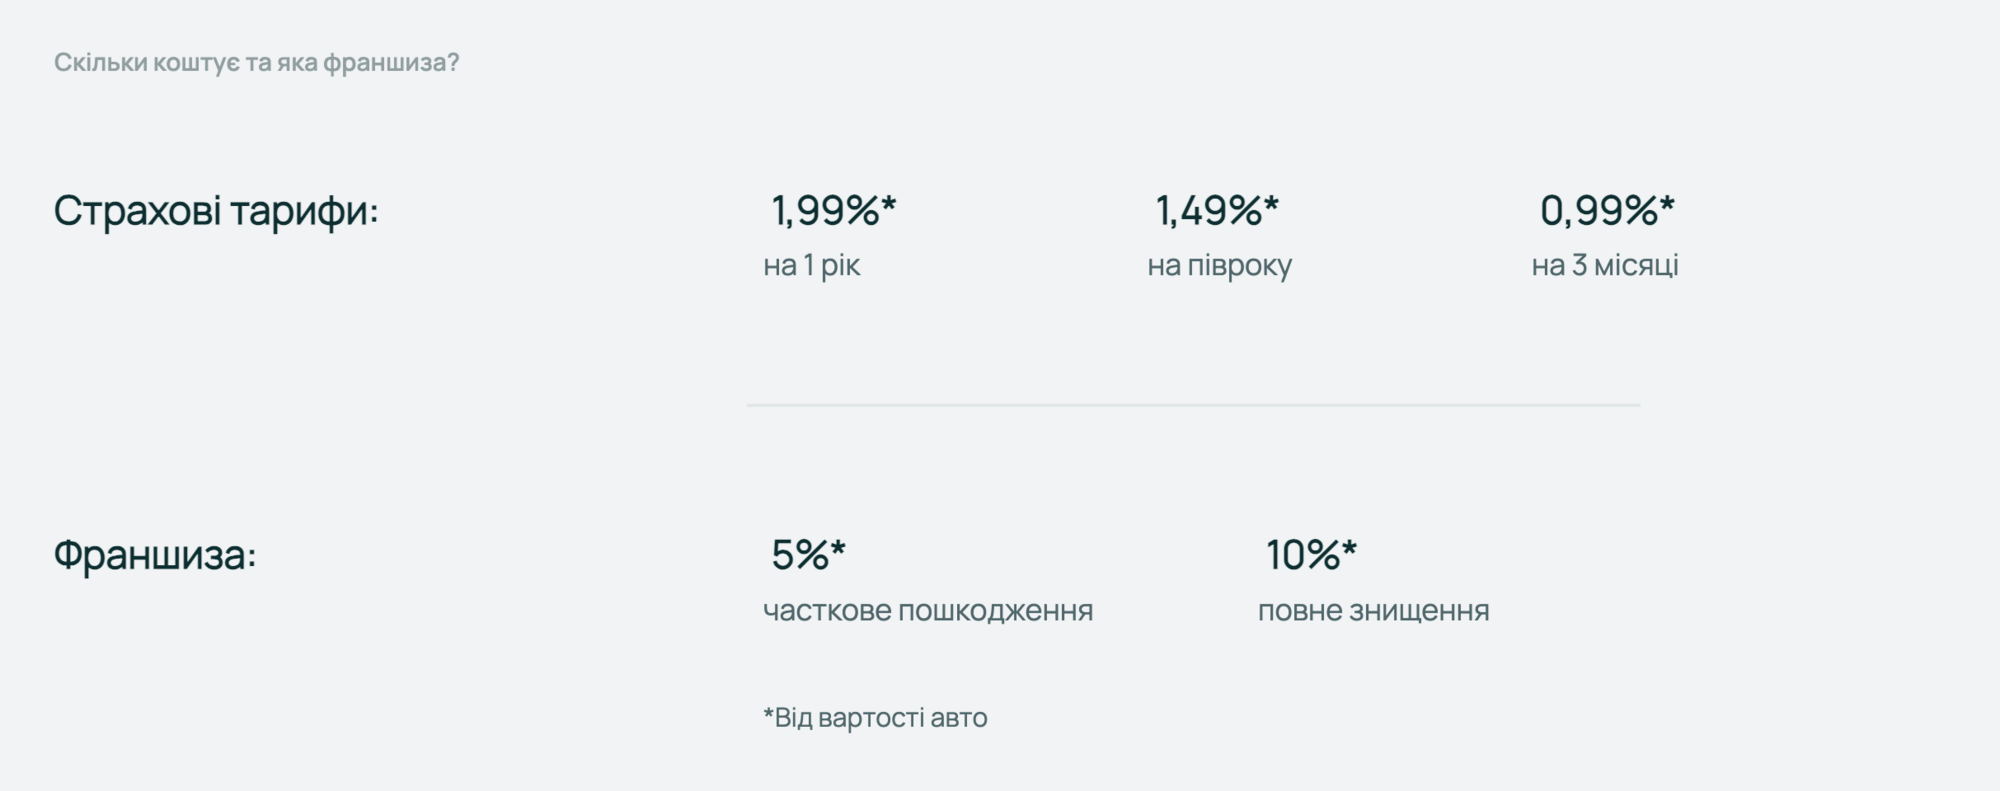
Task: Click the "на 1 рік" caption
Action: 811,265
